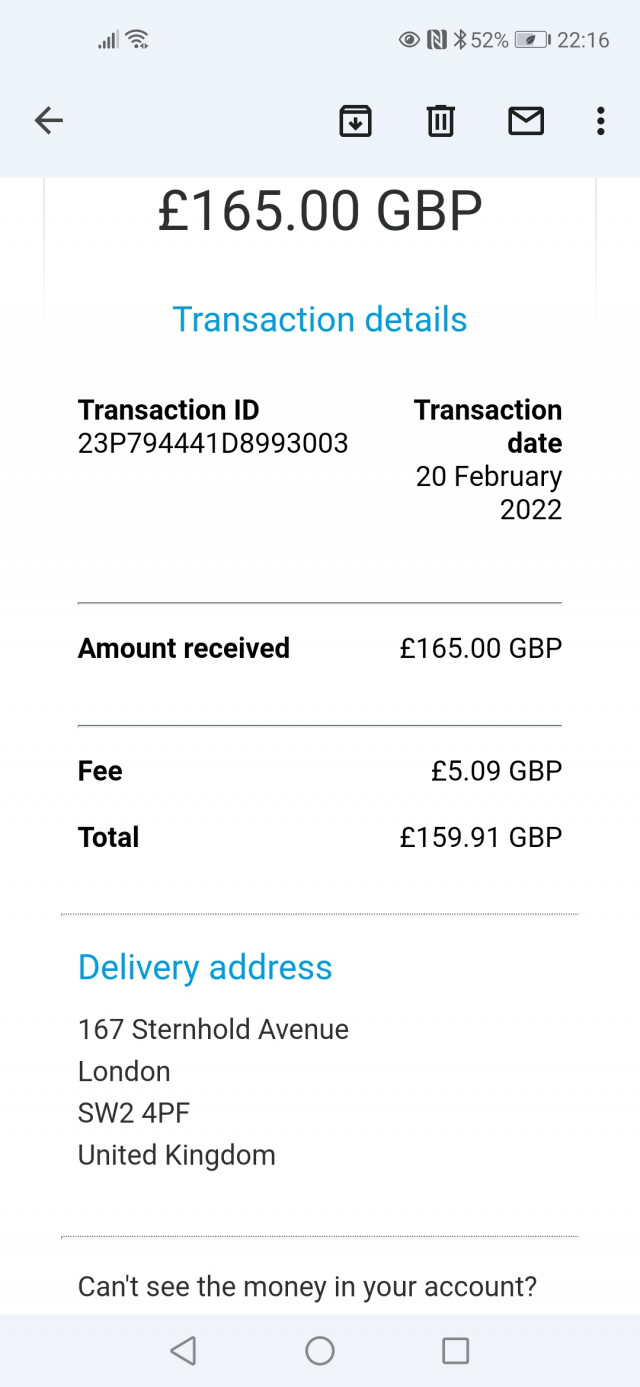Tap the Wi-Fi status icon
Screen dimensions: 640x1387
coord(138,40)
